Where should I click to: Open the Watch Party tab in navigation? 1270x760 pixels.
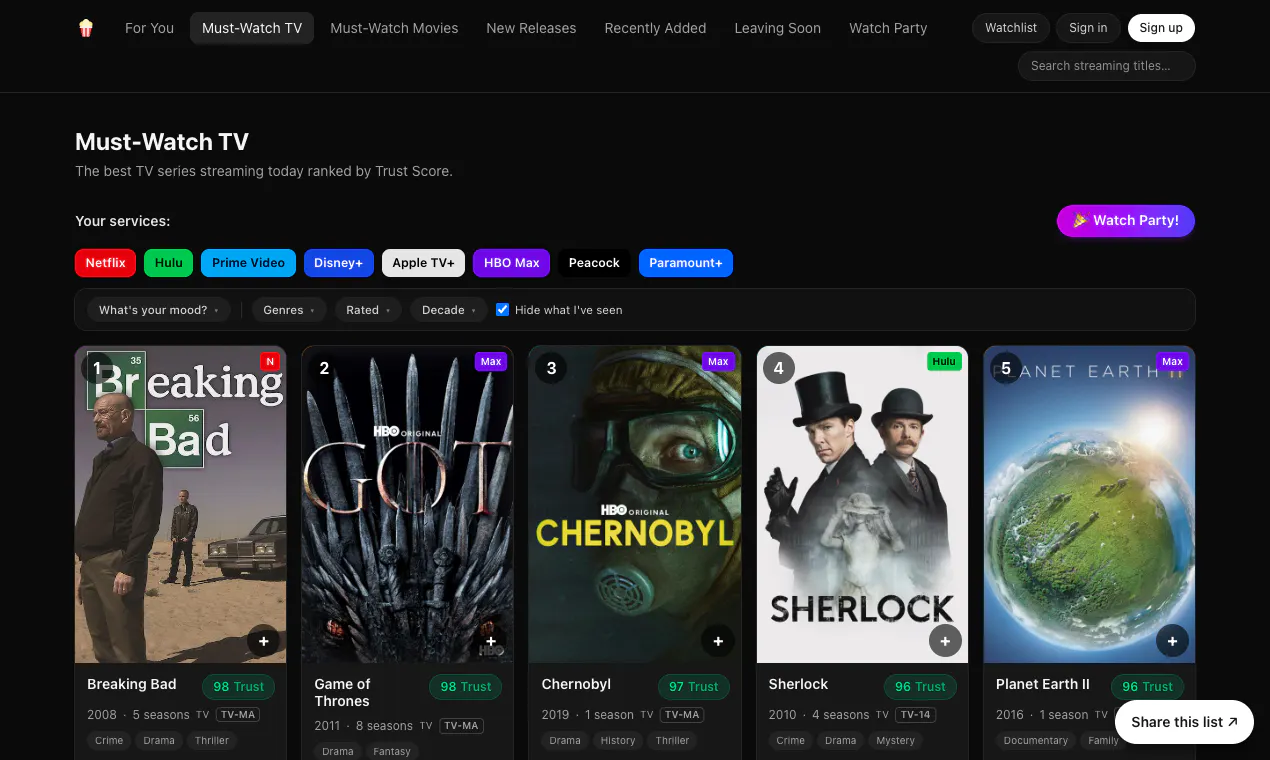click(888, 28)
